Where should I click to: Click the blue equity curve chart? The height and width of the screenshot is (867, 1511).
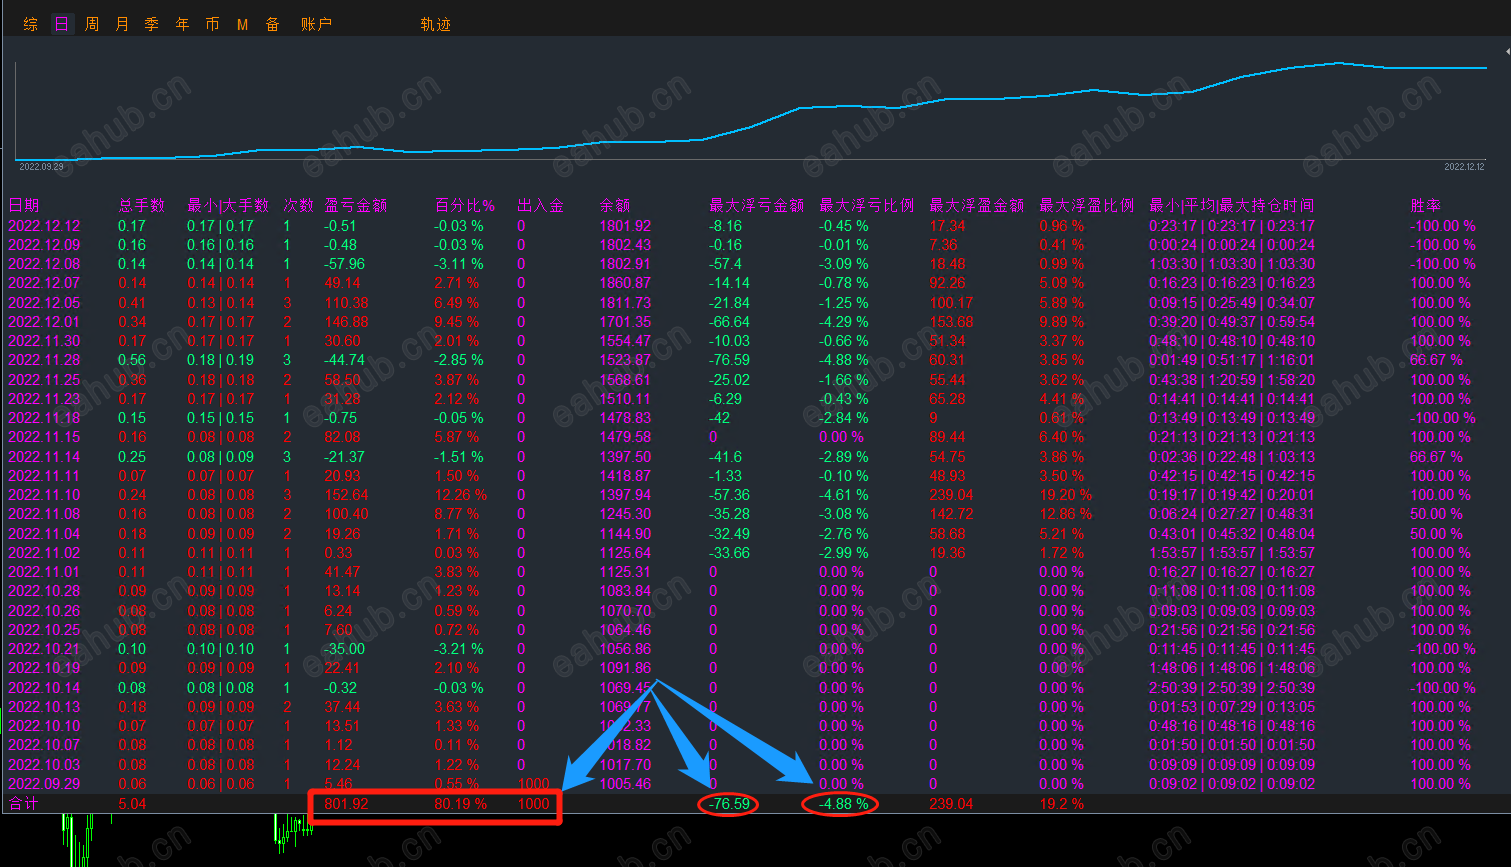coord(750,110)
